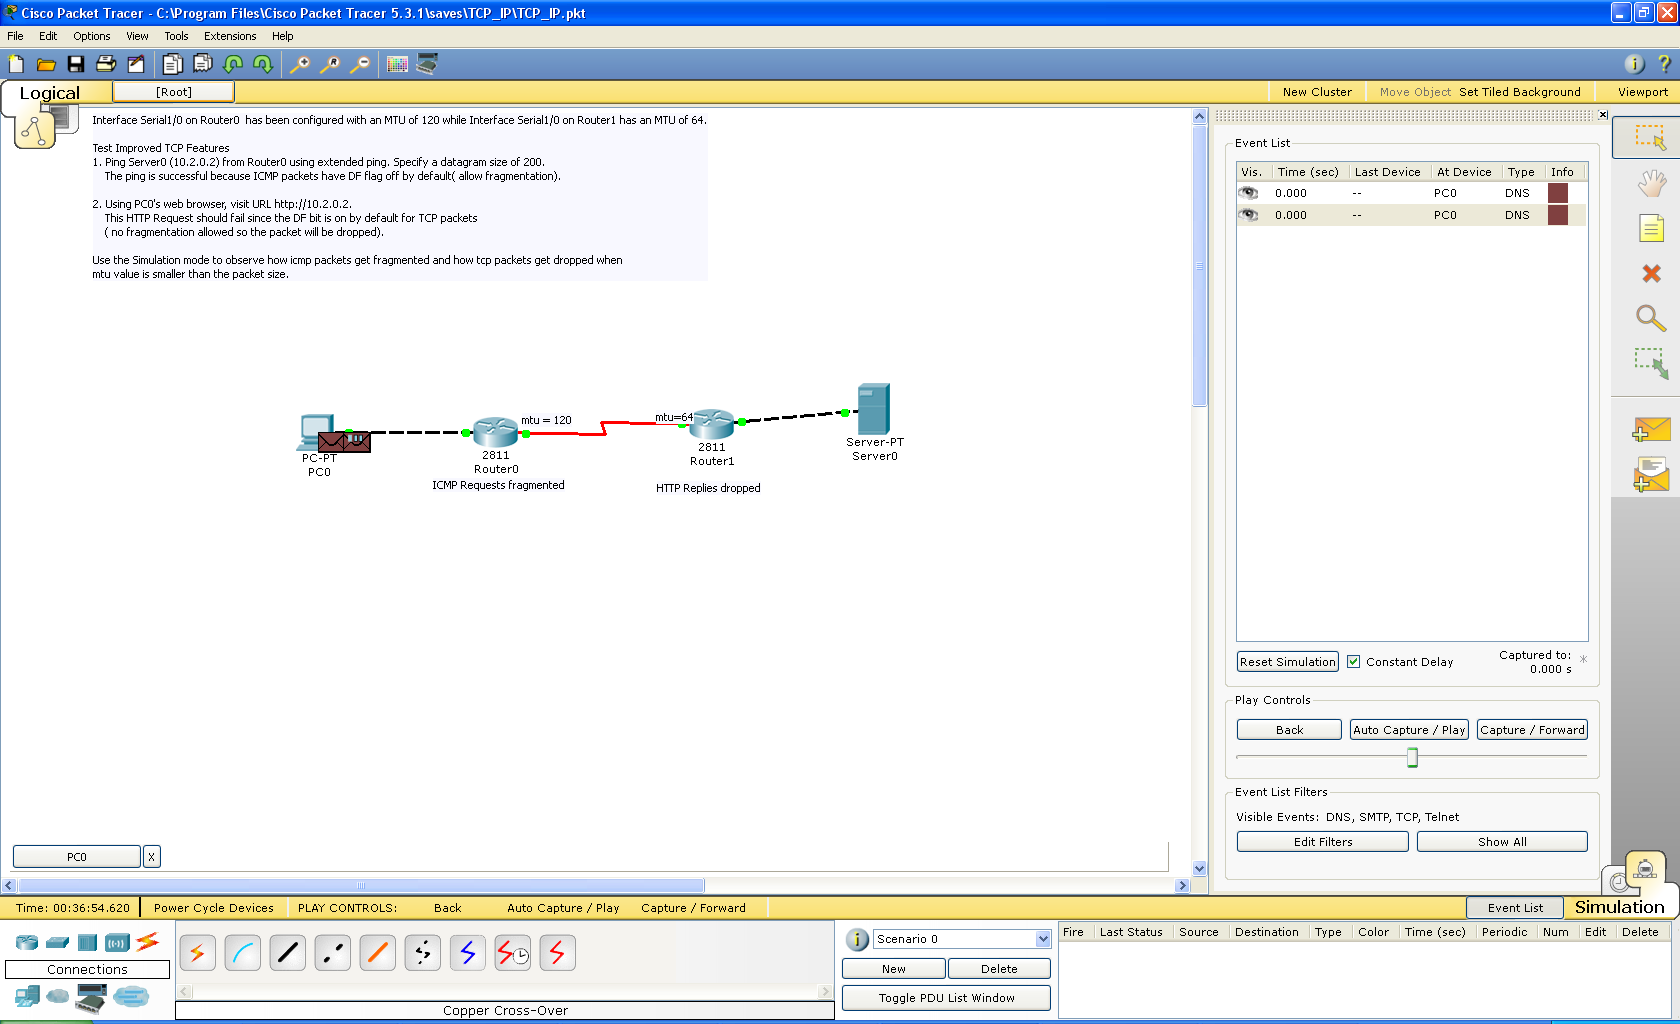The image size is (1680, 1024).
Task: Launch the Activity Wizard pencil icon
Action: coord(136,64)
